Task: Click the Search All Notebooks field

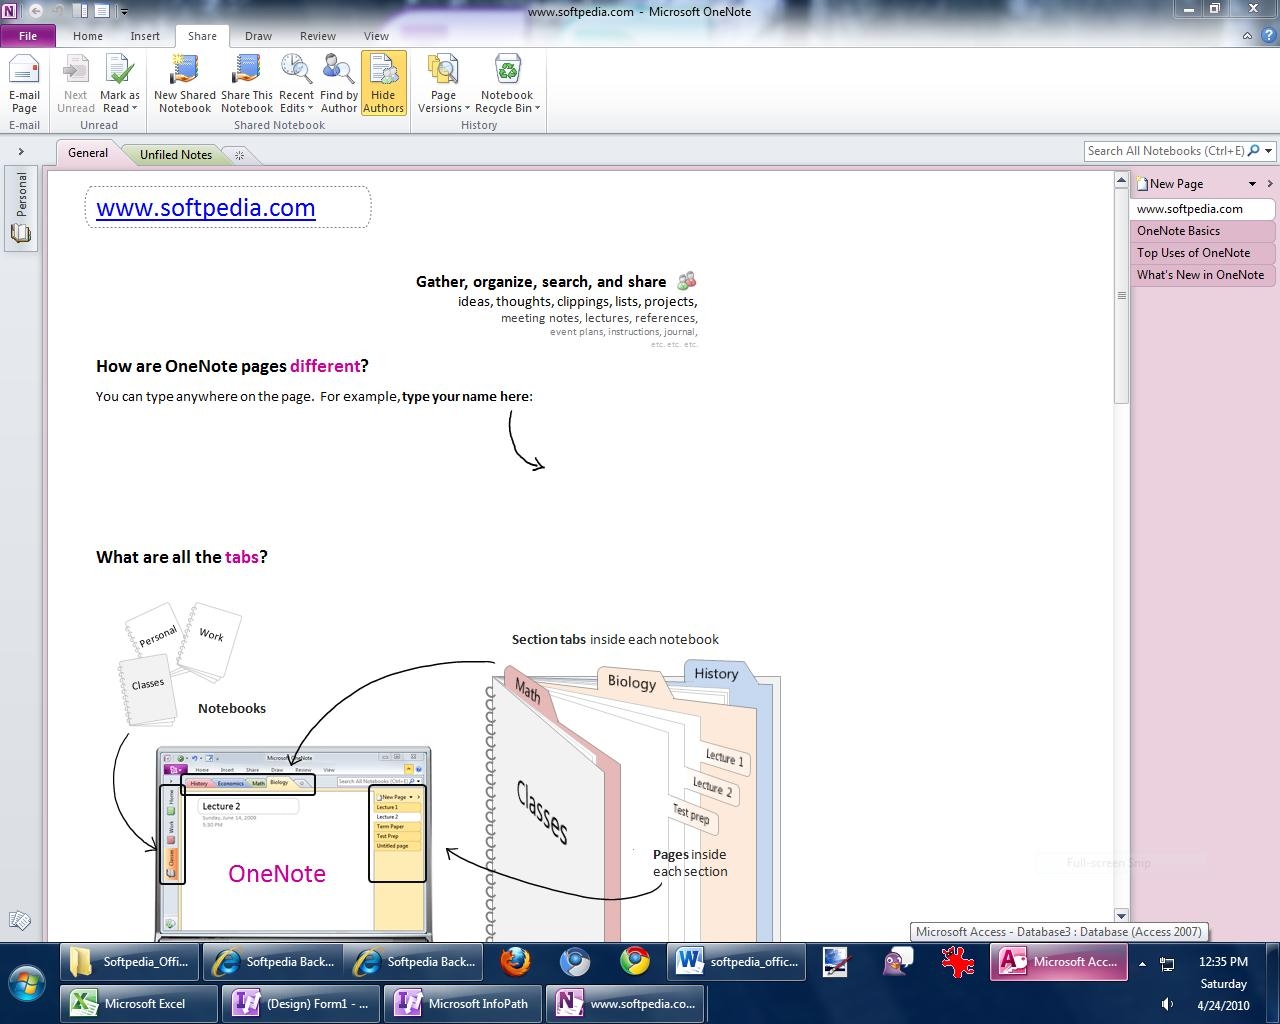Action: point(1164,151)
